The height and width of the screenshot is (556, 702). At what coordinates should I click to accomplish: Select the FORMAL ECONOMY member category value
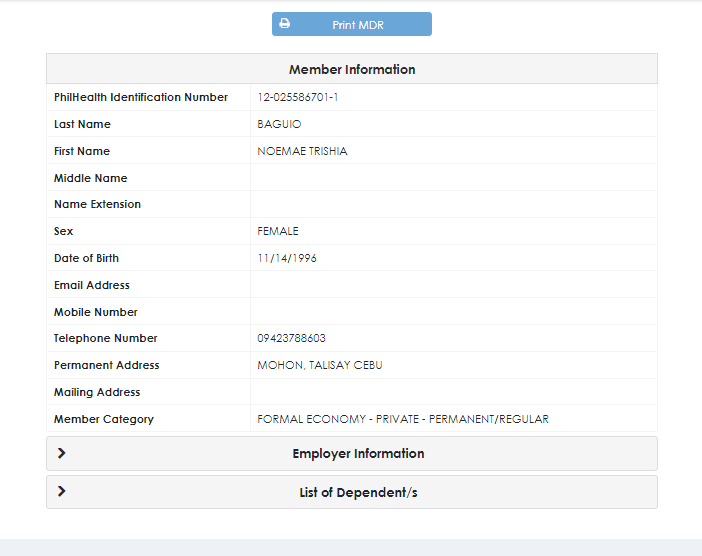[403, 420]
